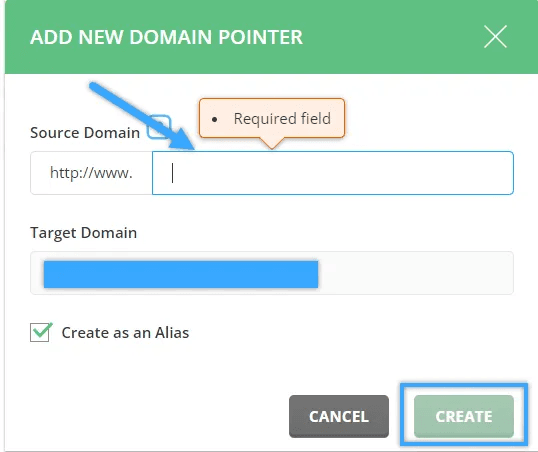Viewport: 538px width, 452px height.
Task: Click the blank area right of target domain value
Action: (415, 273)
